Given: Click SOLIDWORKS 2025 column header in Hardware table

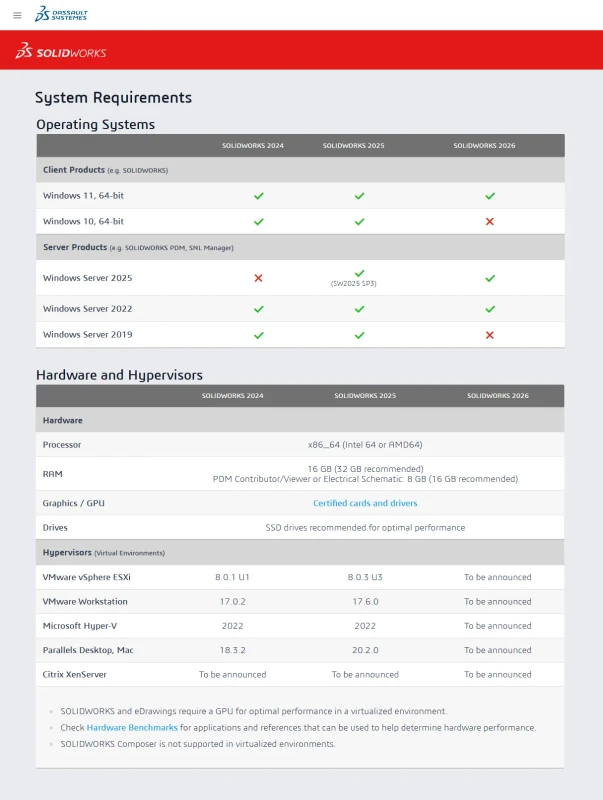Looking at the screenshot, I should [365, 395].
